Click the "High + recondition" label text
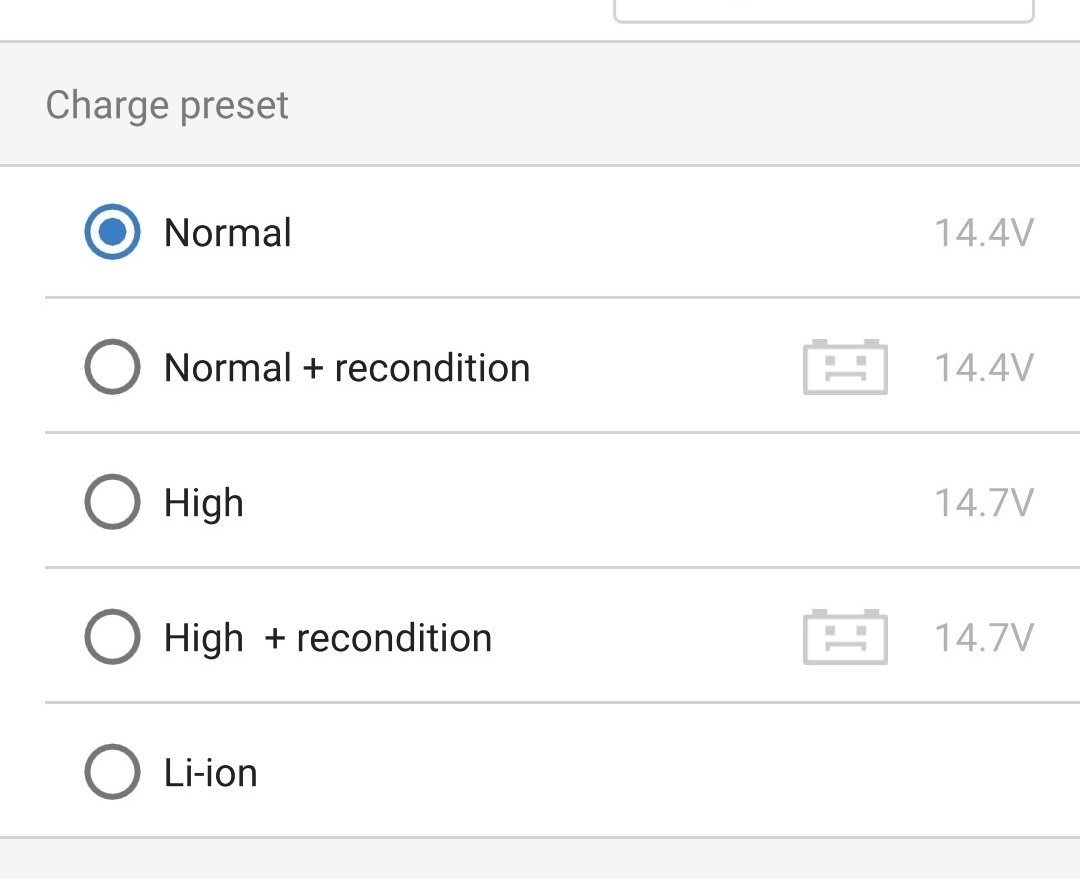 pyautogui.click(x=328, y=638)
